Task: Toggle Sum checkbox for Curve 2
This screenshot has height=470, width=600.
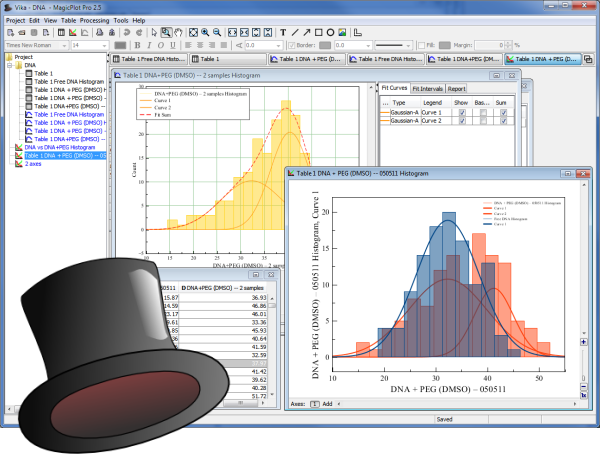Action: point(504,121)
